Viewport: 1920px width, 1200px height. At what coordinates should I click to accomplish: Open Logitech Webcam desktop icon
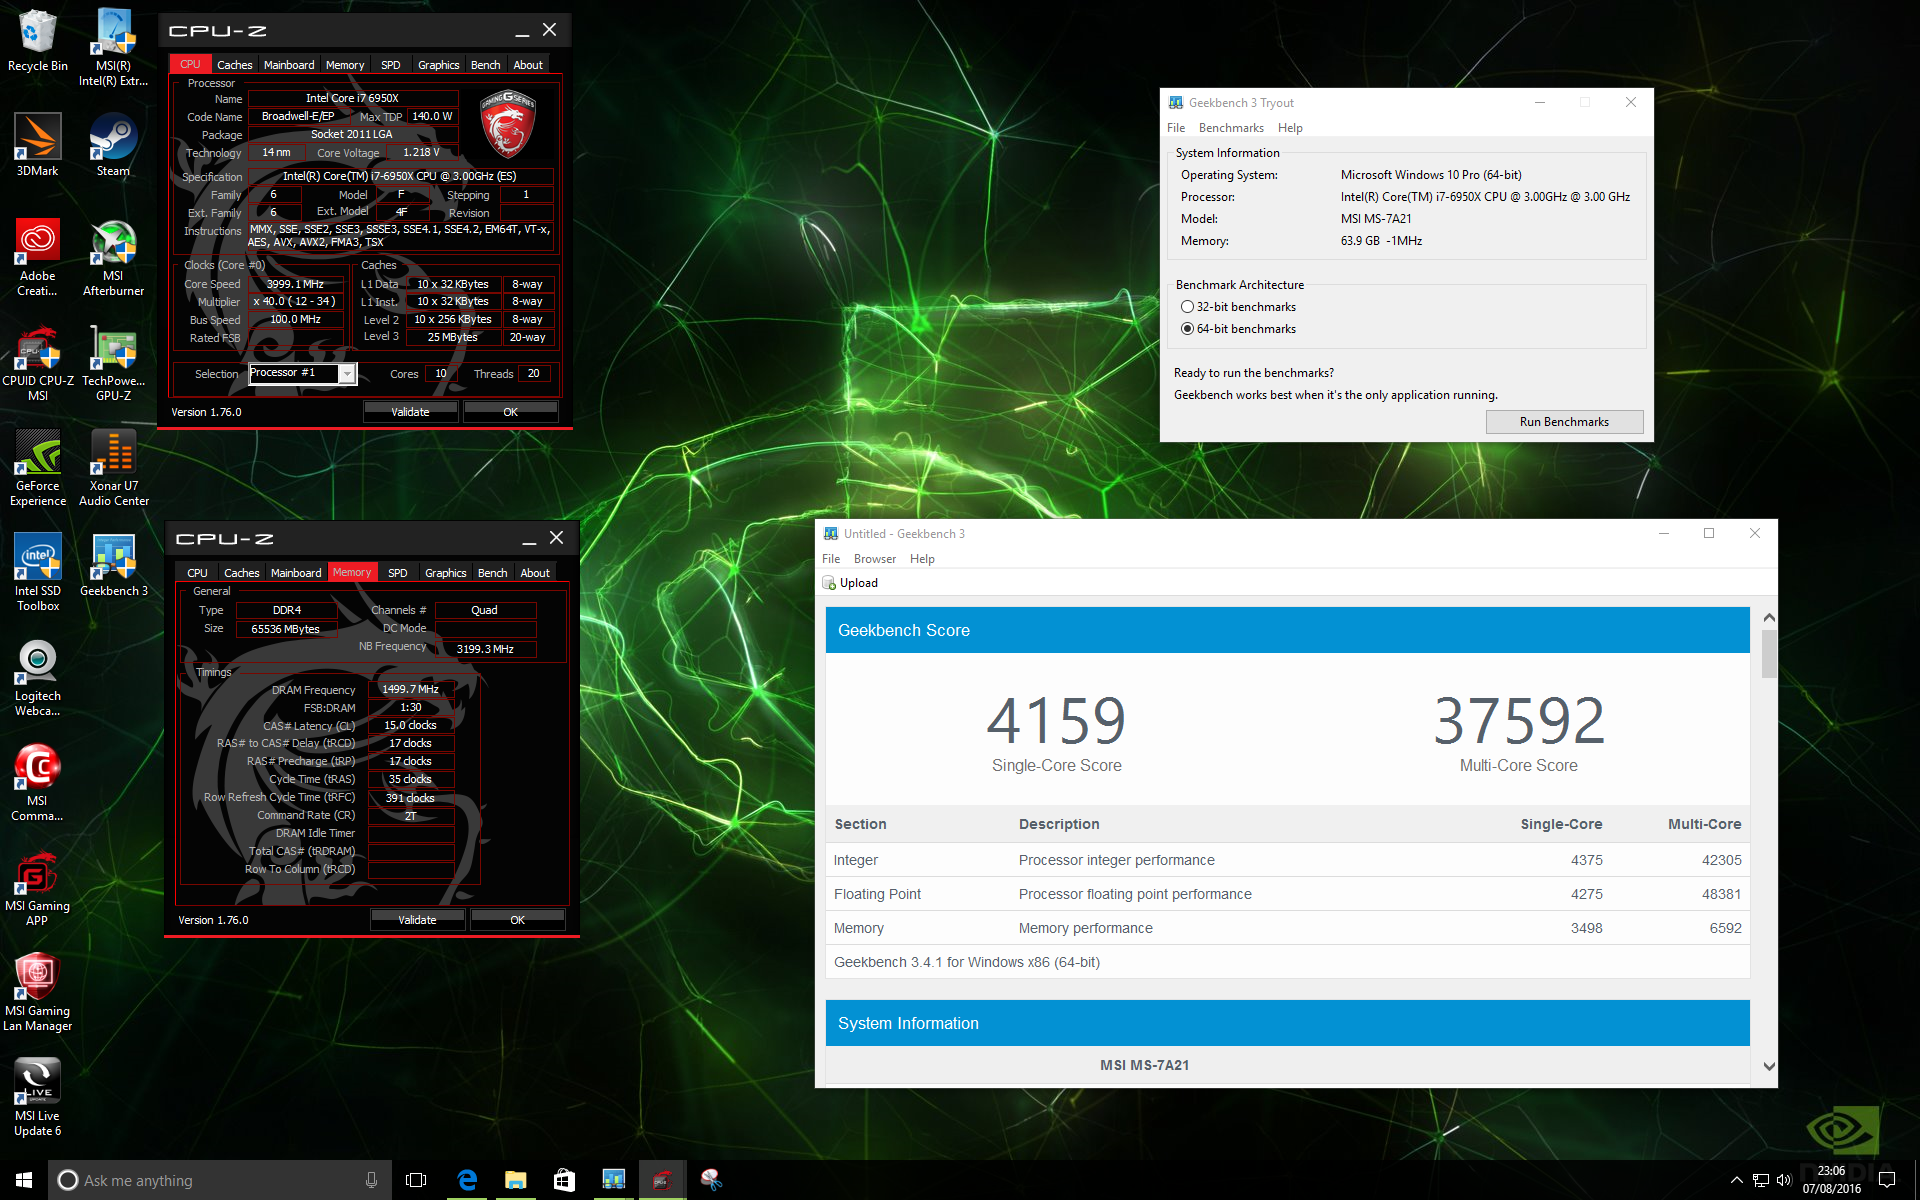[37, 677]
